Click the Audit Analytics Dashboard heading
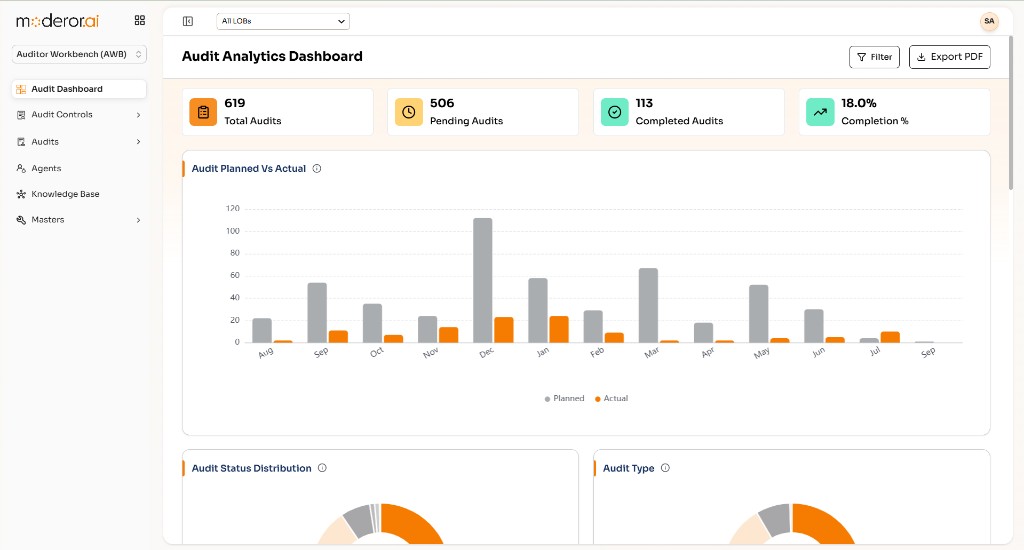 coord(272,56)
